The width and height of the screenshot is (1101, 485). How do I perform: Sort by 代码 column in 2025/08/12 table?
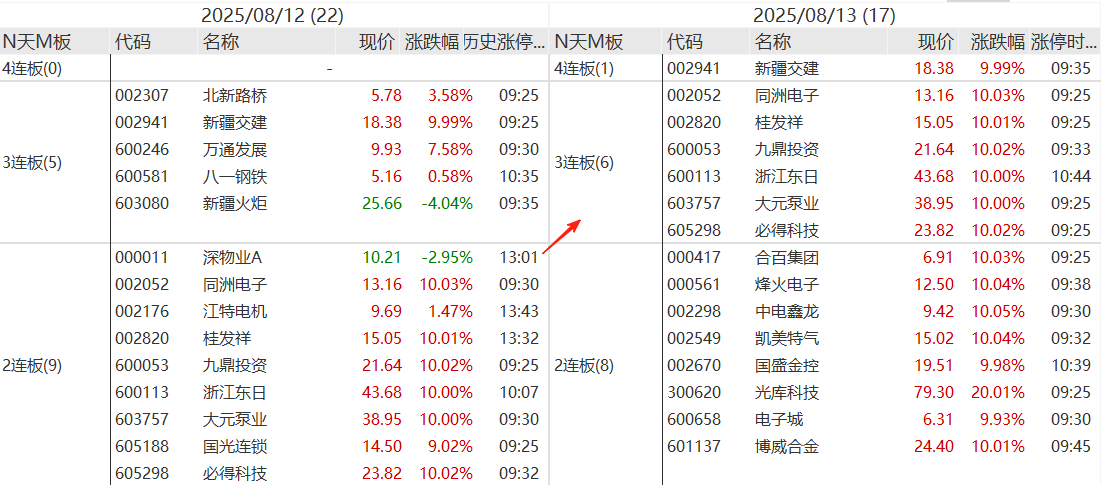point(133,42)
